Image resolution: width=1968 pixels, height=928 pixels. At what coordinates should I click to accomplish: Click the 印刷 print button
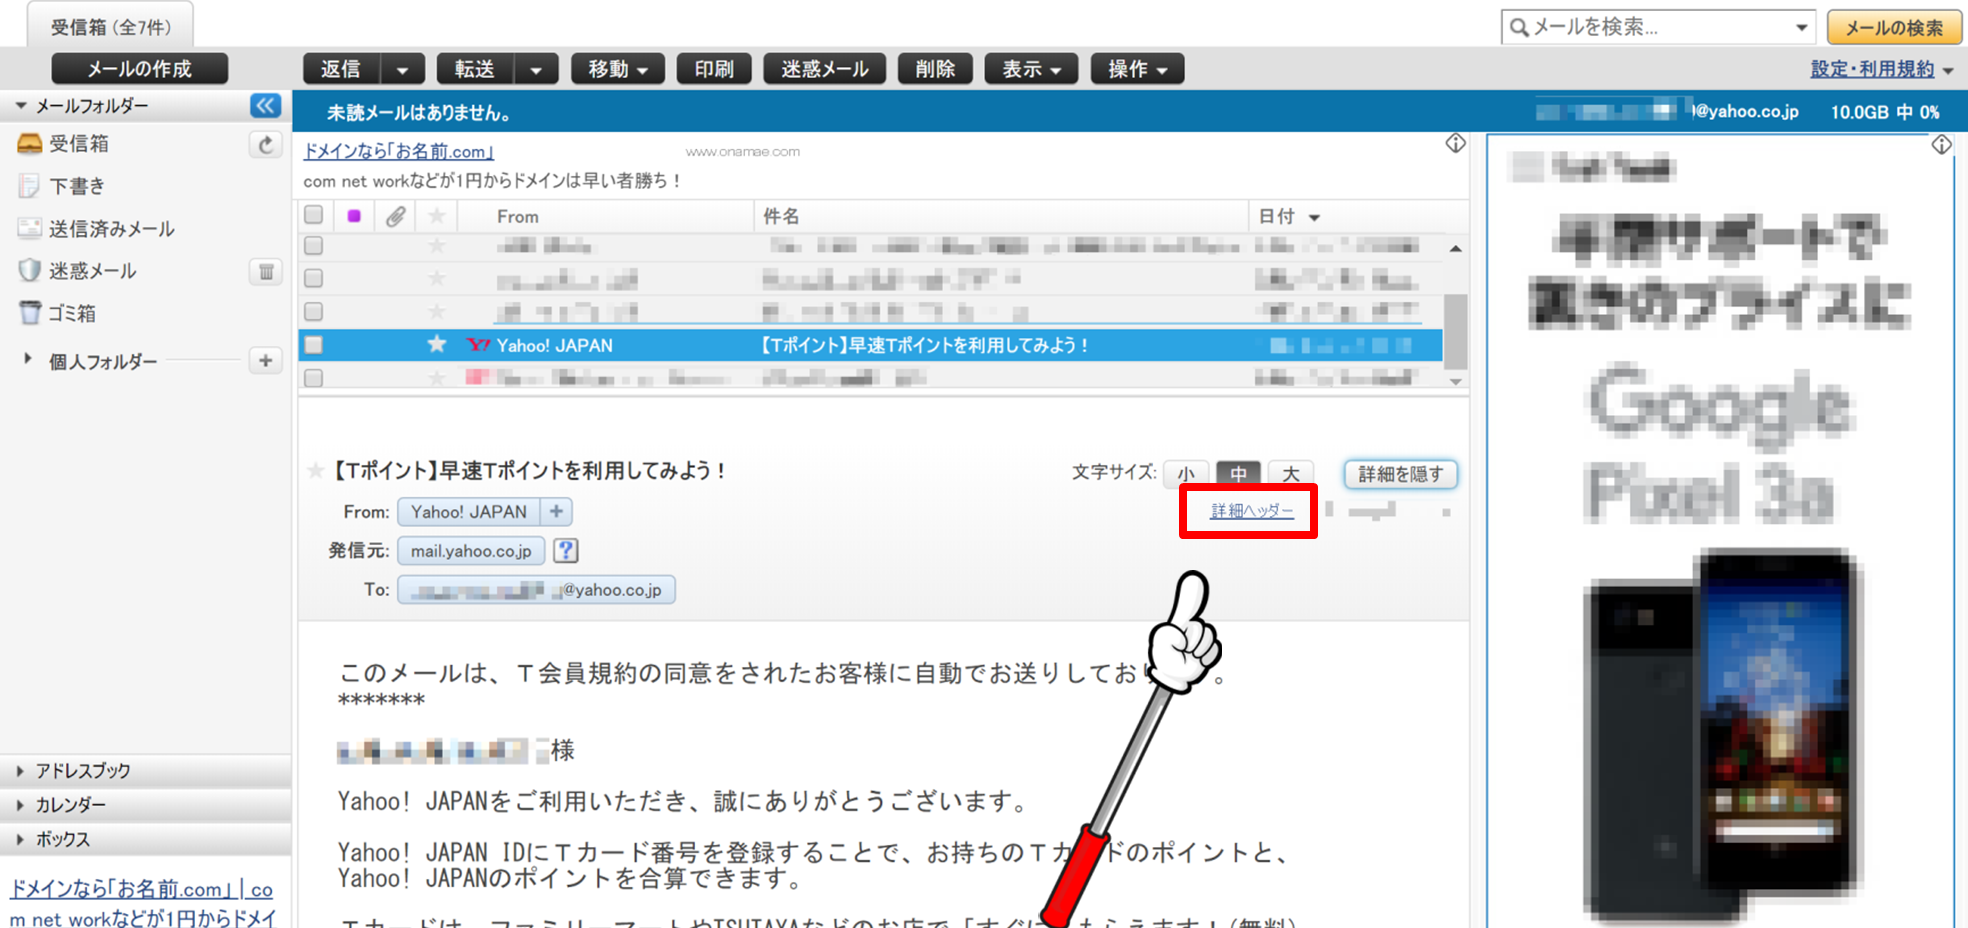(x=714, y=69)
